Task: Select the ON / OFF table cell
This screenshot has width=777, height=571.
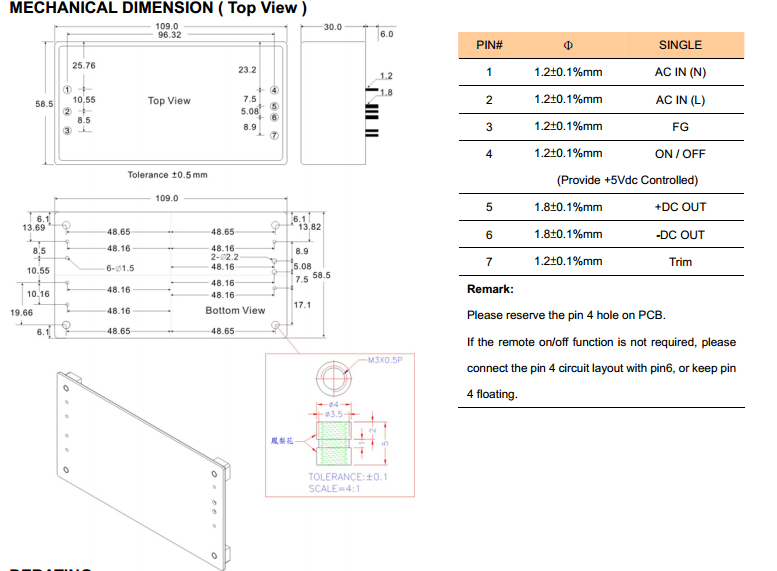Action: (680, 153)
